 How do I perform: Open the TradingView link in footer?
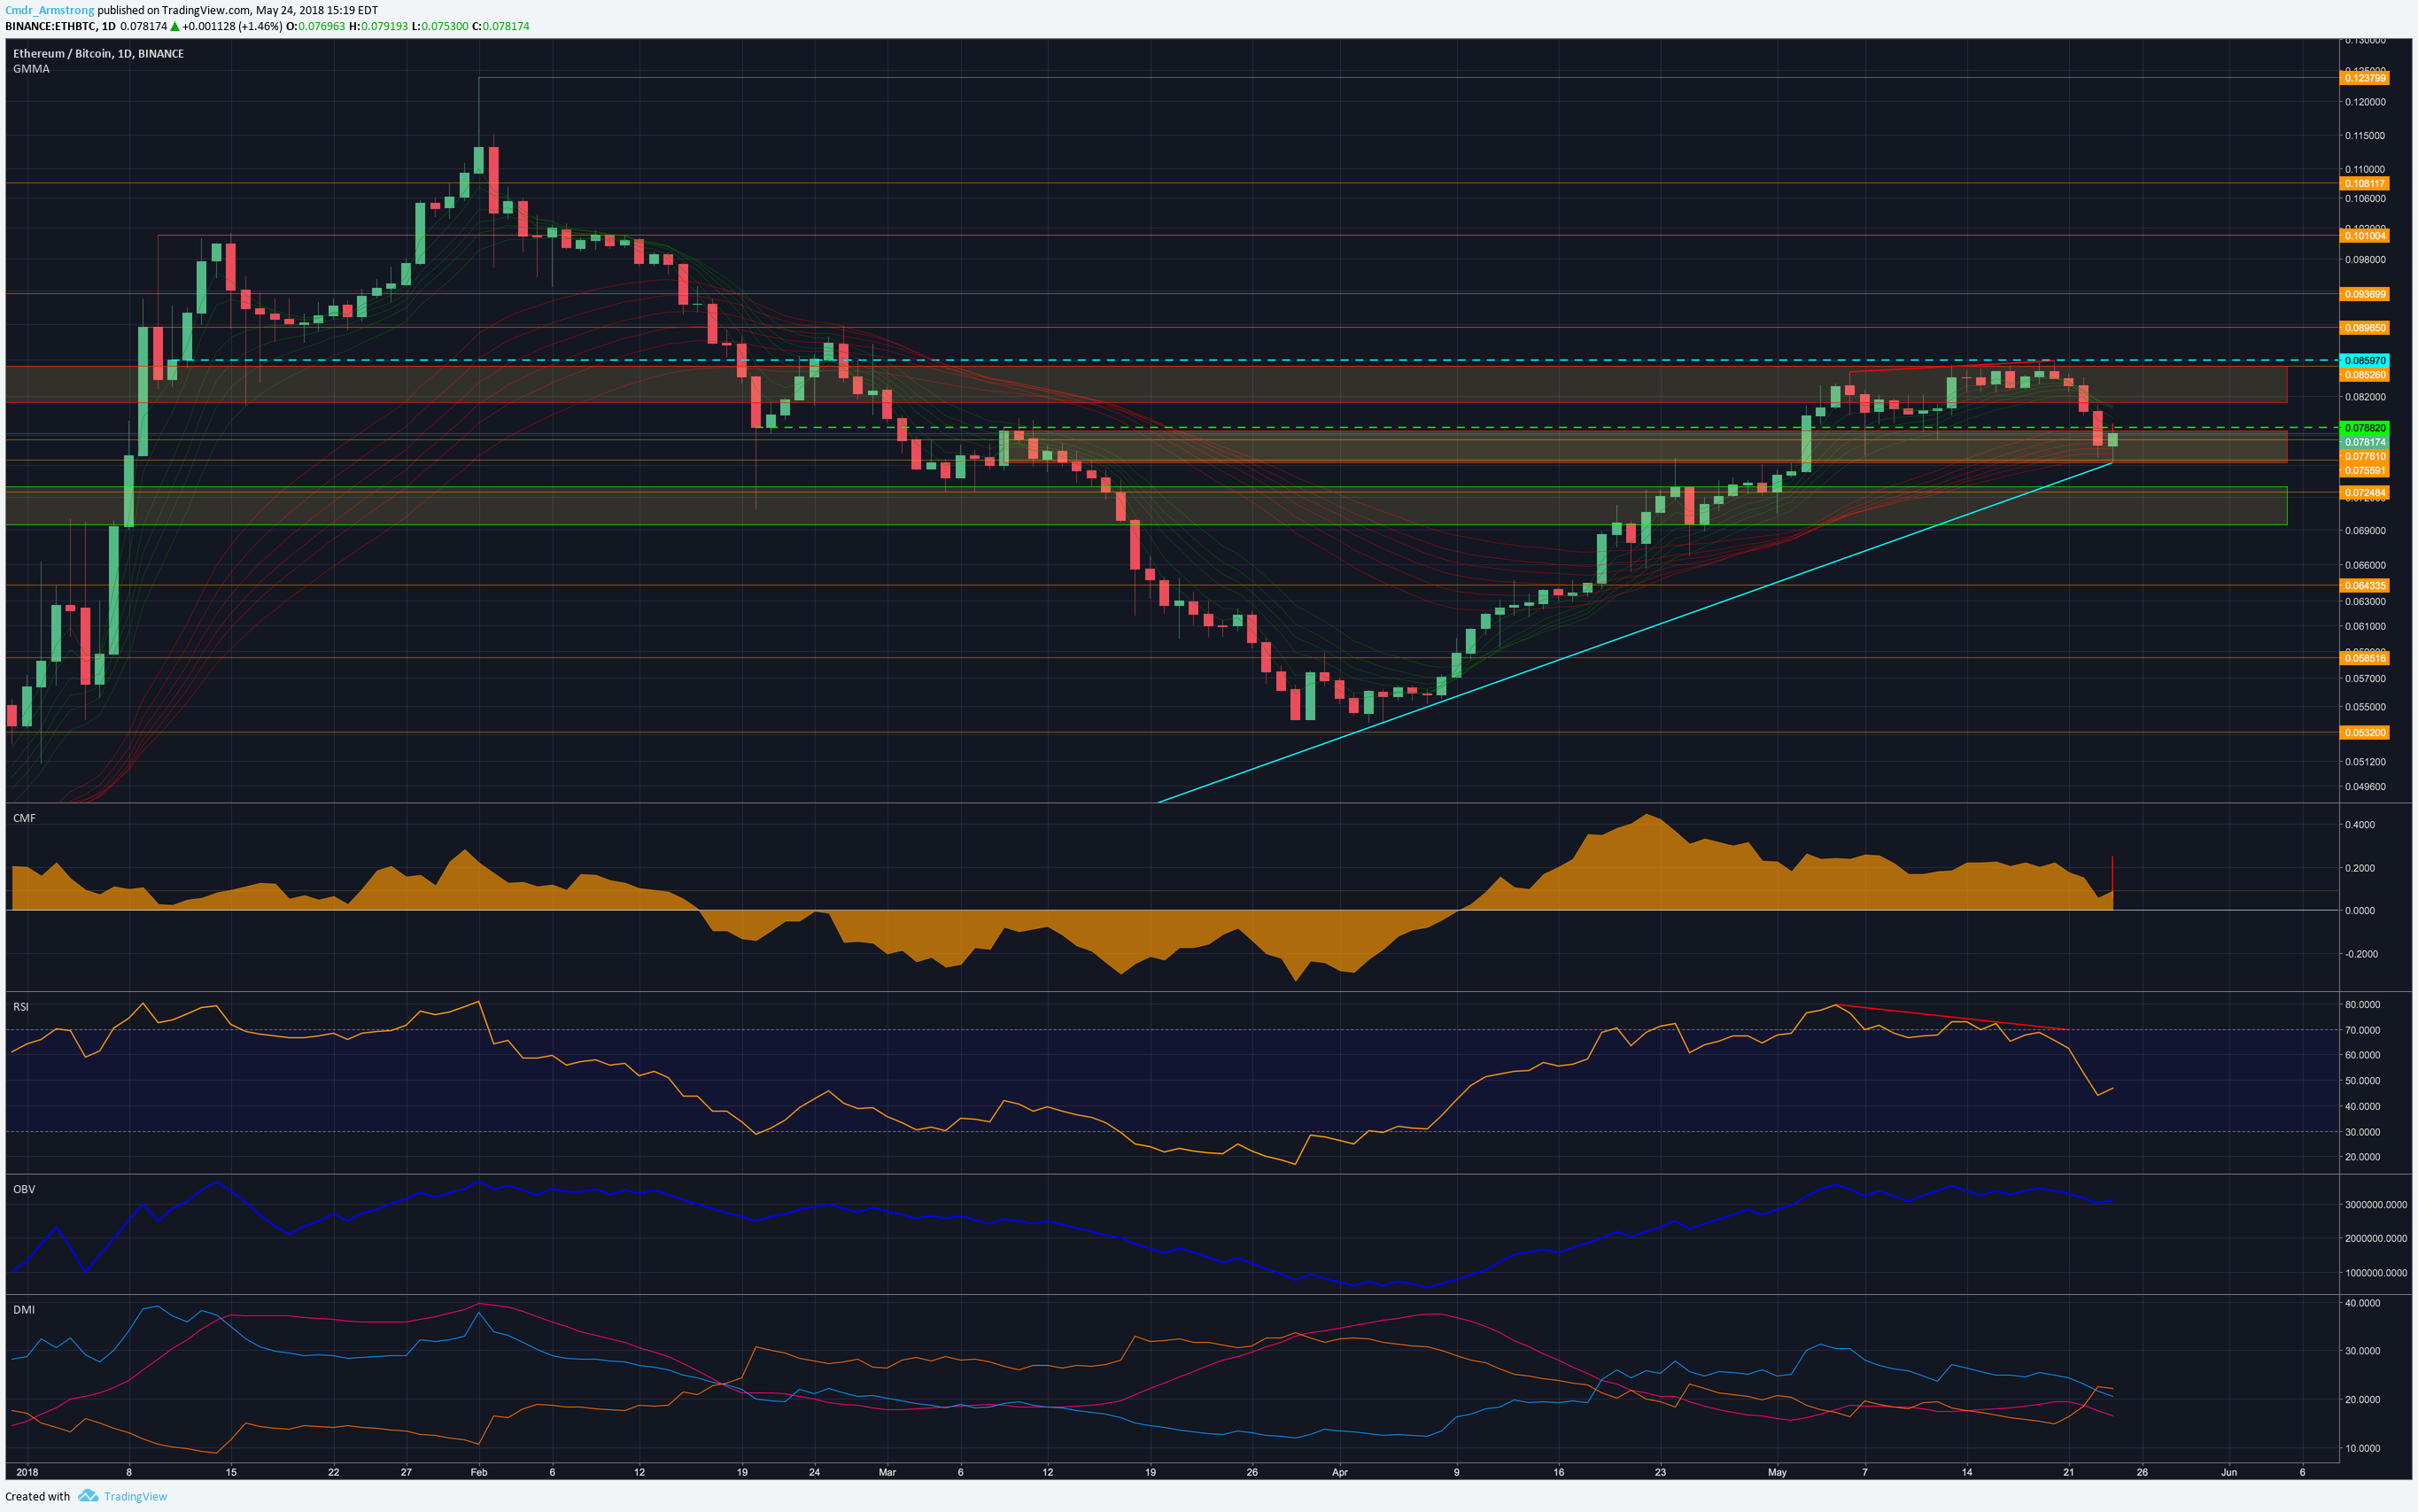pyautogui.click(x=135, y=1496)
